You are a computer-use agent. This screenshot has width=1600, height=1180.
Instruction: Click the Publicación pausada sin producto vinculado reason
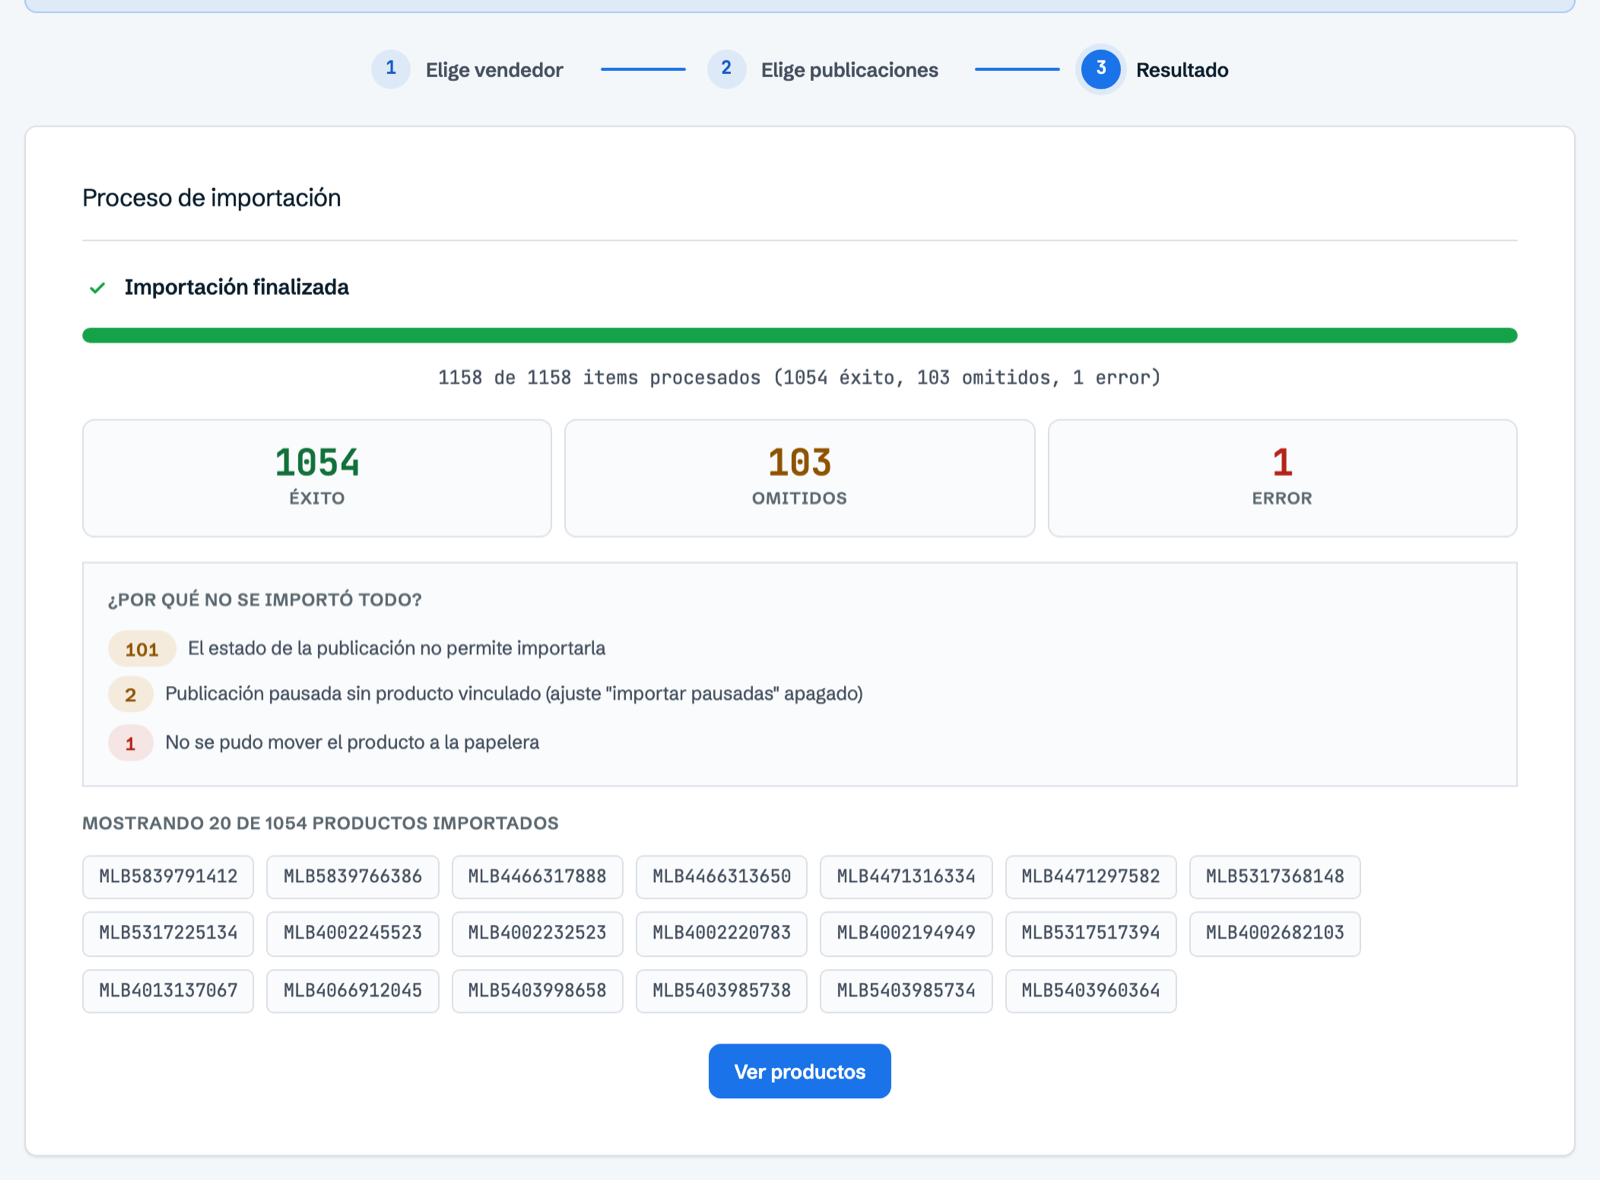tap(514, 693)
